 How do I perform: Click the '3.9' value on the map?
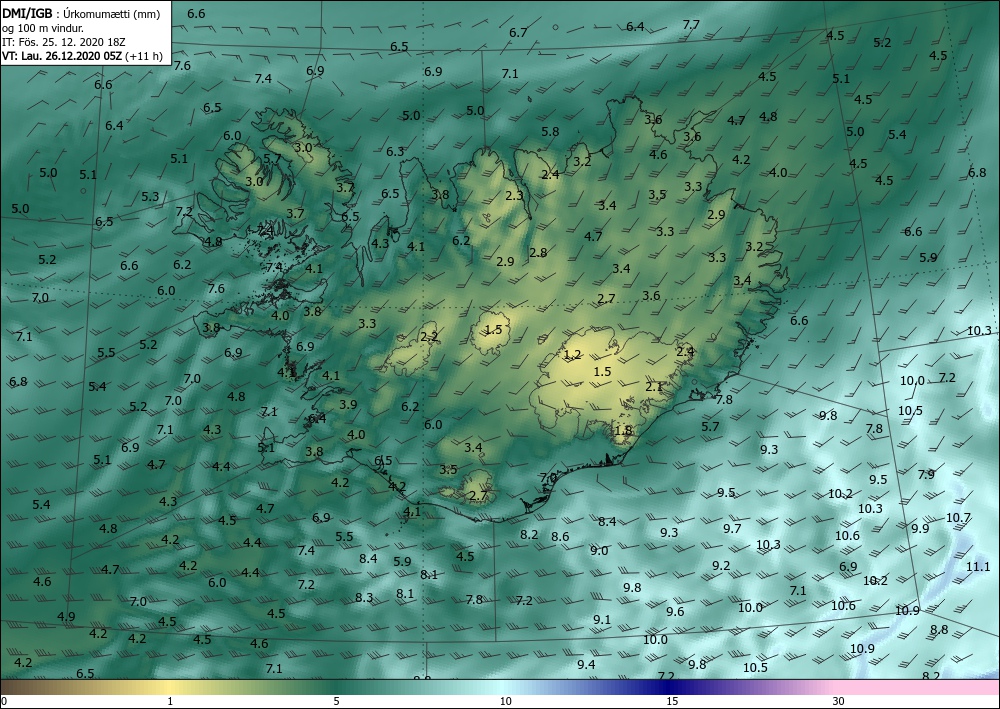click(348, 405)
